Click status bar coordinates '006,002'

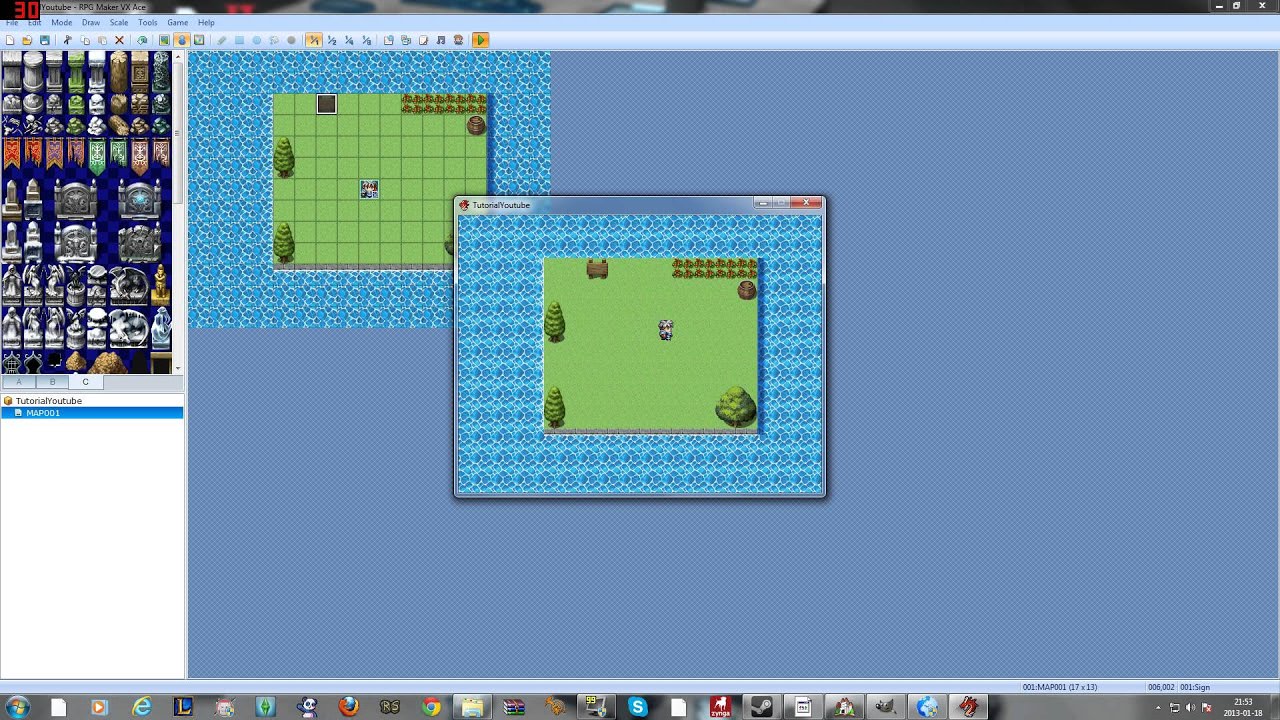point(1161,687)
